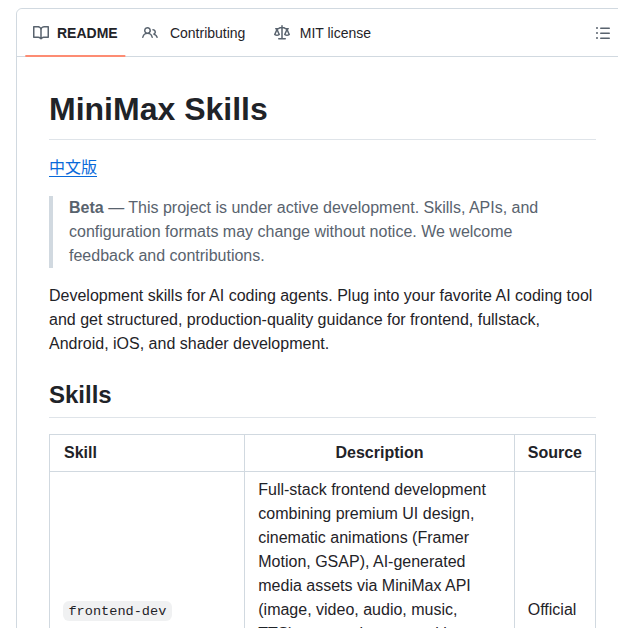Open the MIT license tab
Screen dimensions: 618x628
(x=322, y=33)
